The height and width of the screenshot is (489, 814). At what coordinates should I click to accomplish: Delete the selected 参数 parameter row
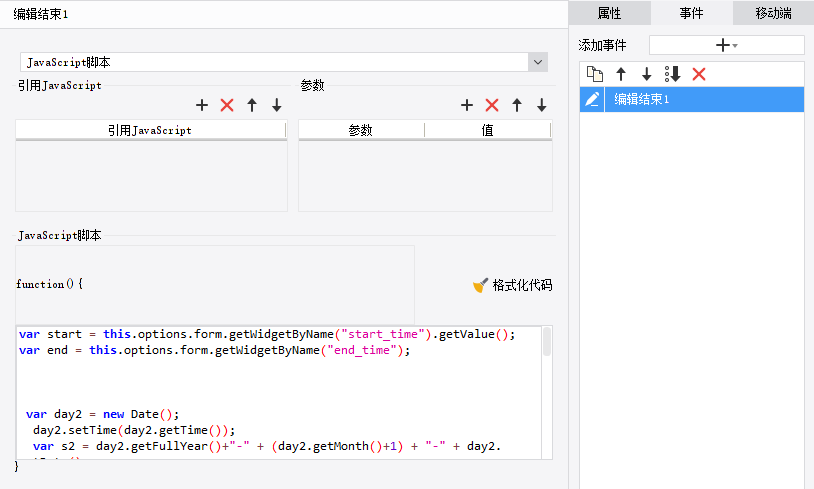pyautogui.click(x=492, y=105)
